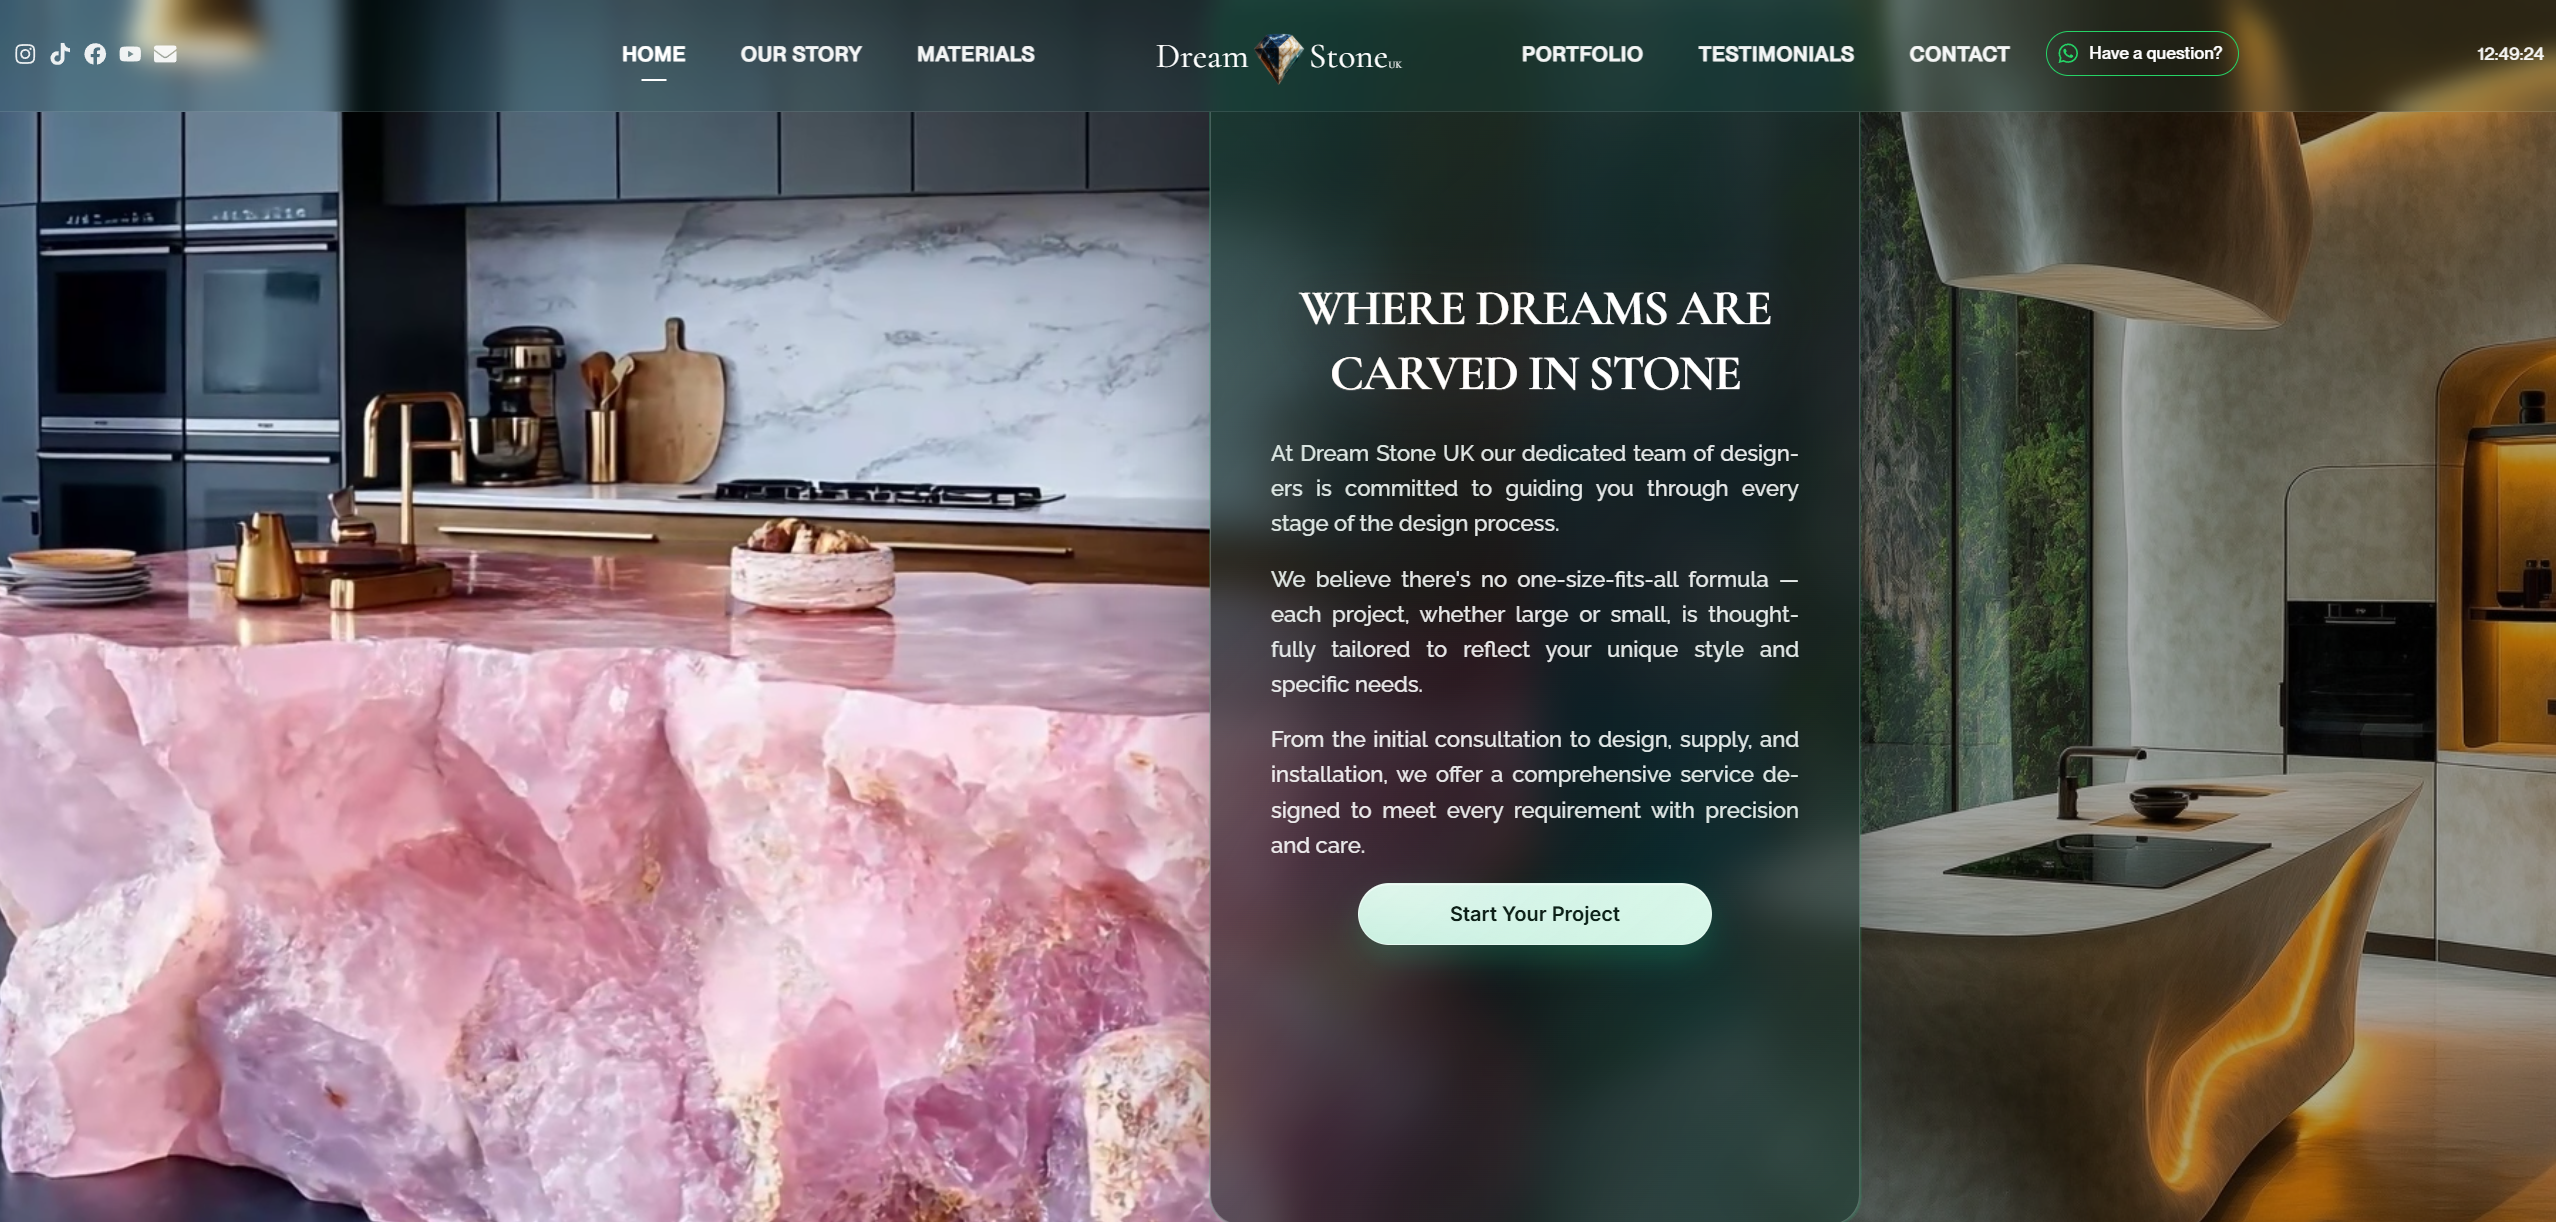Viewport: 2556px width, 1222px height.
Task: Click the clock showing 12:49:24
Action: point(2510,54)
